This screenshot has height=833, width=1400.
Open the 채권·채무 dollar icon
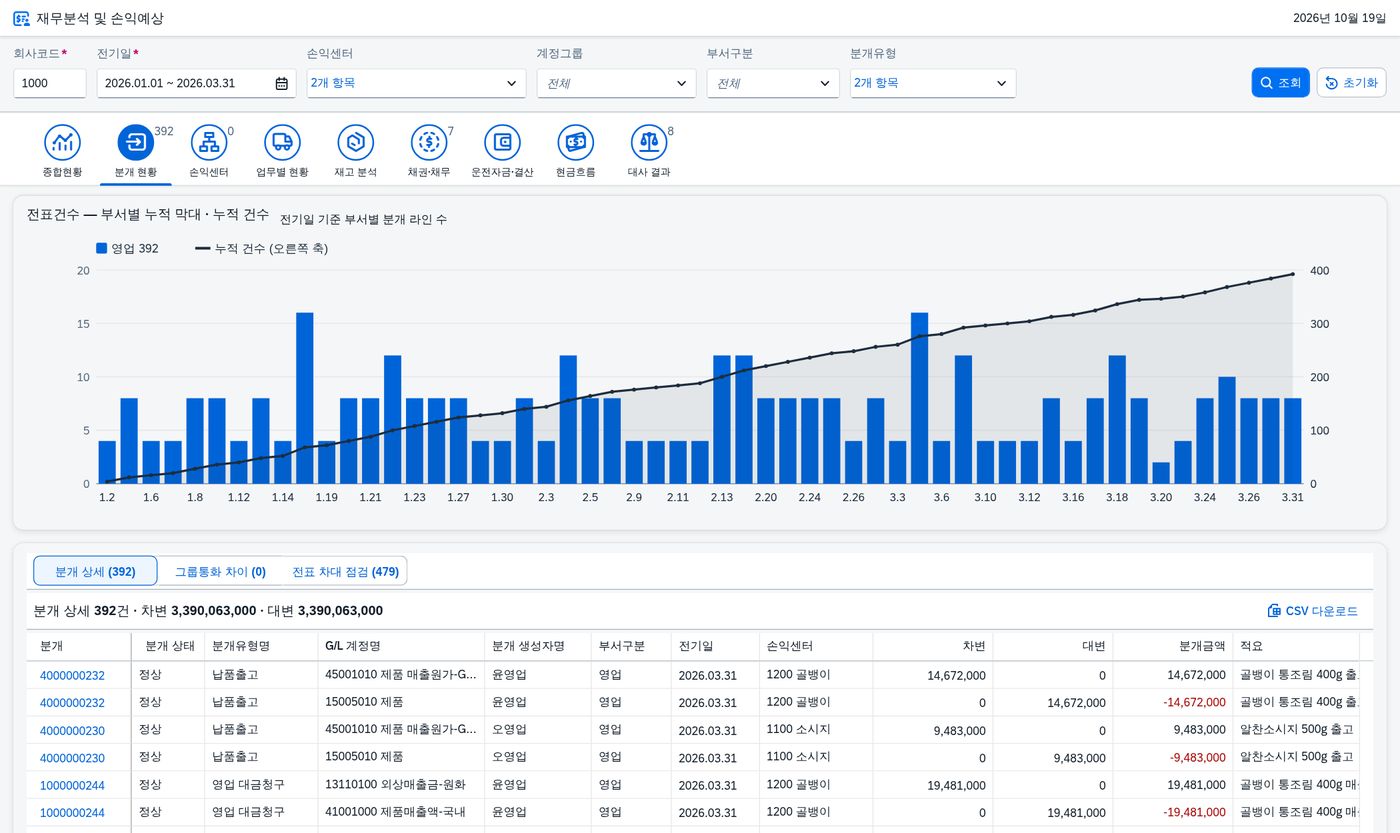[429, 143]
